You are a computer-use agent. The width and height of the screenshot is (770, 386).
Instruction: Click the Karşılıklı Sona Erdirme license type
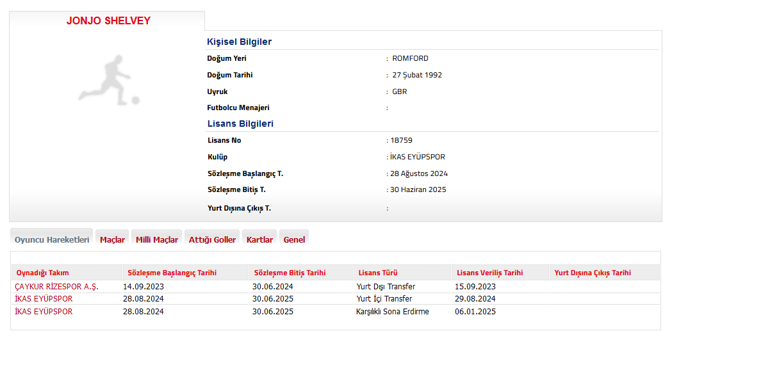392,311
